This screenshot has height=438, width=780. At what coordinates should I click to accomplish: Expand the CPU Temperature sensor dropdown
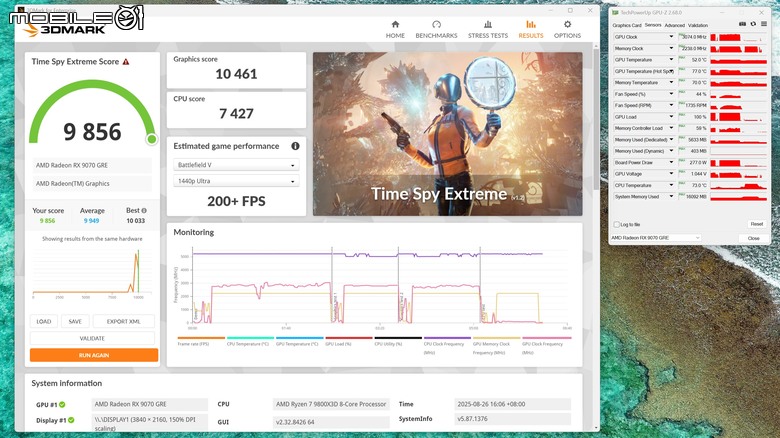pyautogui.click(x=671, y=185)
